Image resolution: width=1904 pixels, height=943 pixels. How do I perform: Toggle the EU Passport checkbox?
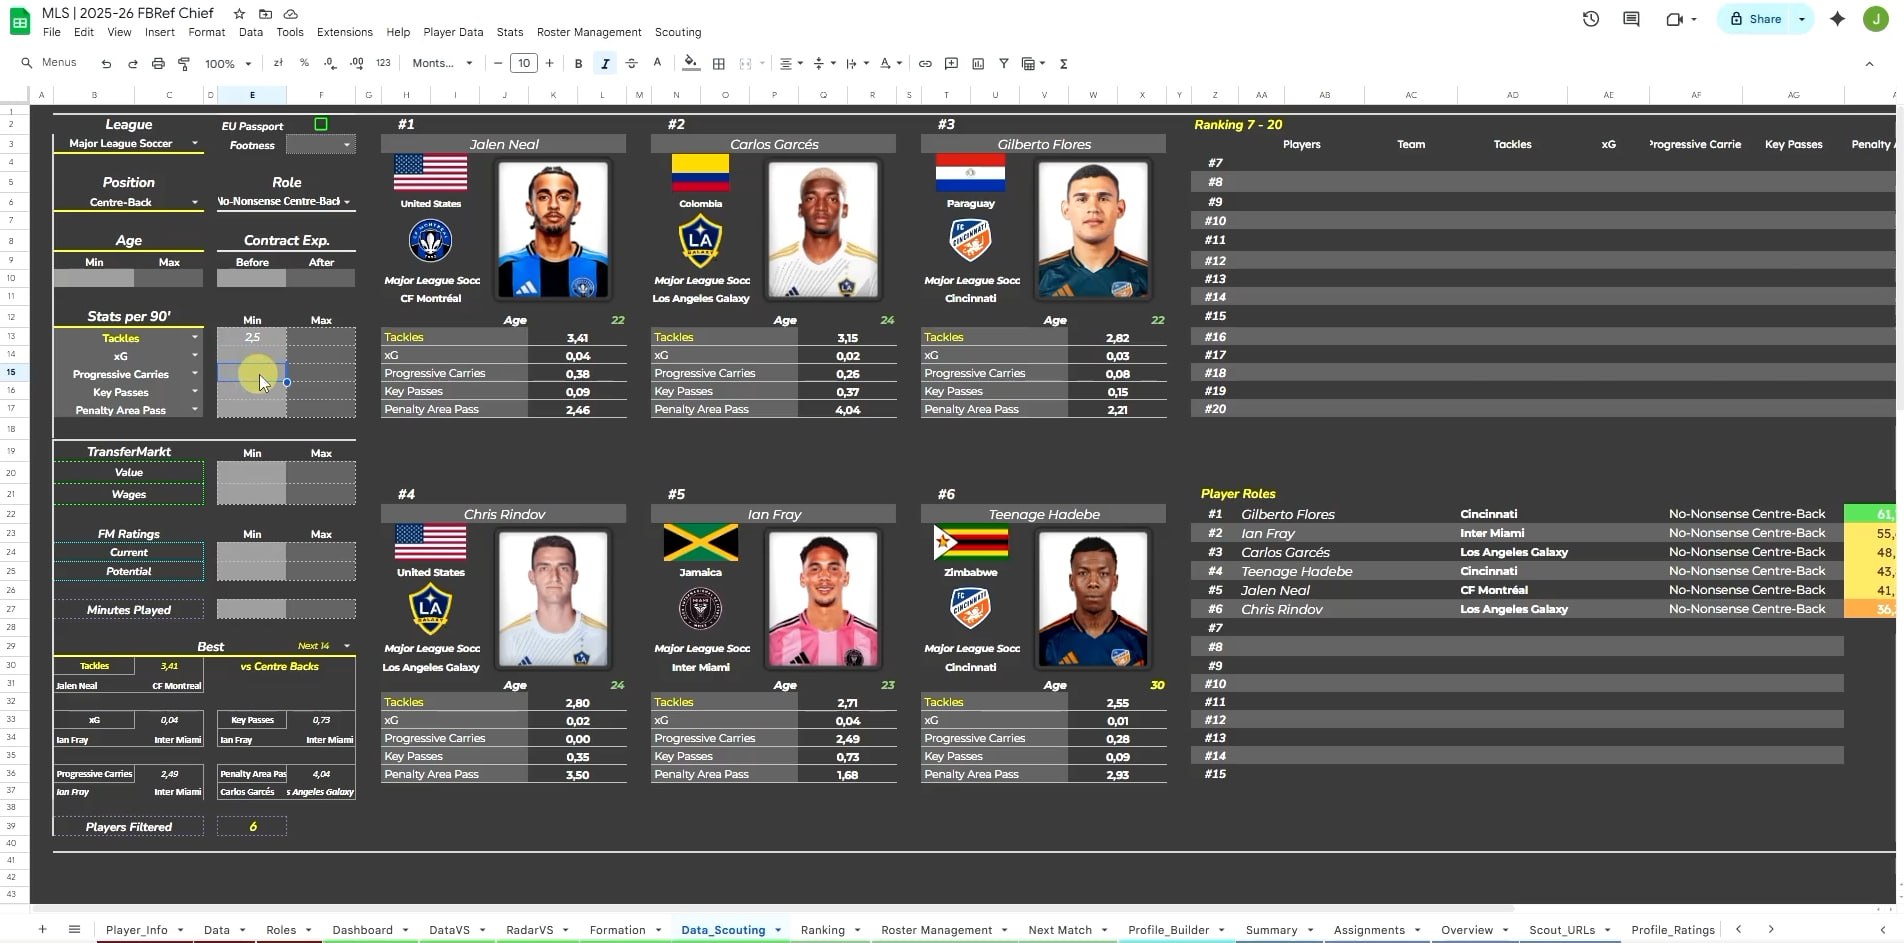click(x=321, y=124)
